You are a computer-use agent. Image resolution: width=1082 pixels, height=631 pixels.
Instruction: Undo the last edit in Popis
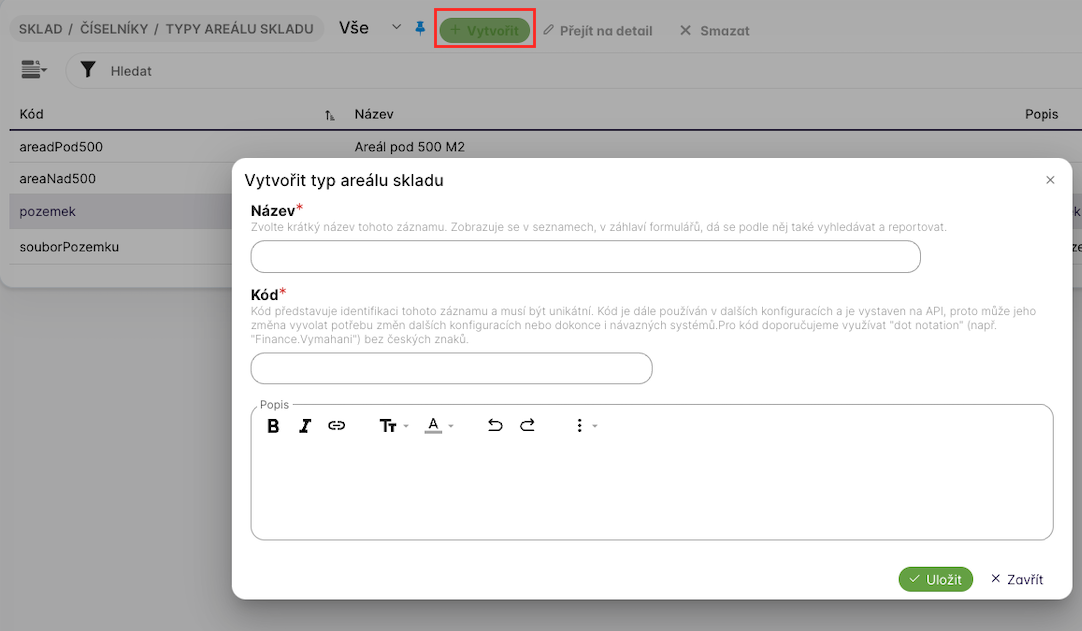tap(495, 426)
